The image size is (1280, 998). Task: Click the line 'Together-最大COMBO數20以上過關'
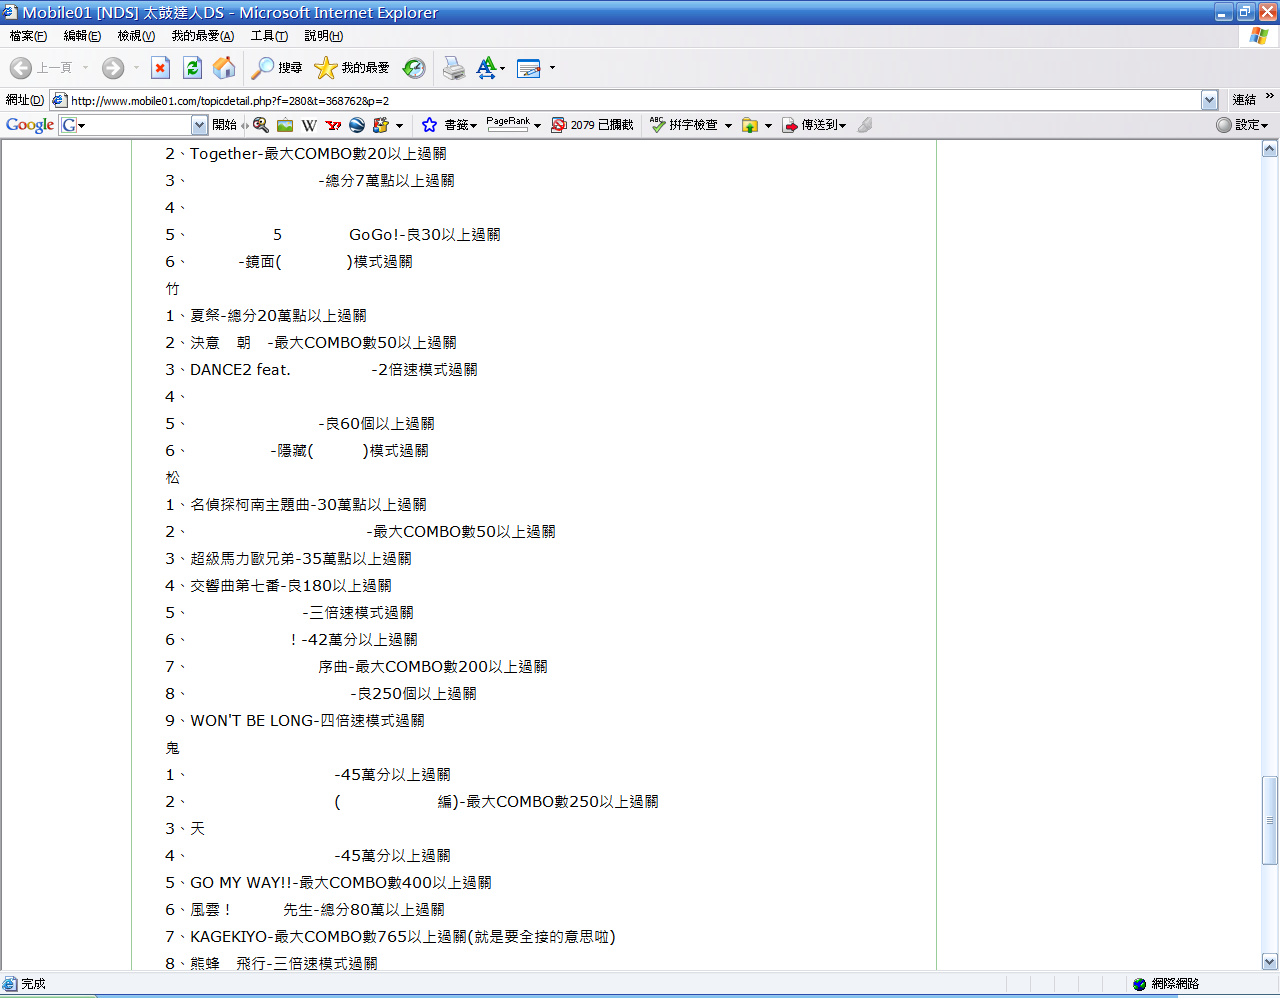tap(318, 154)
